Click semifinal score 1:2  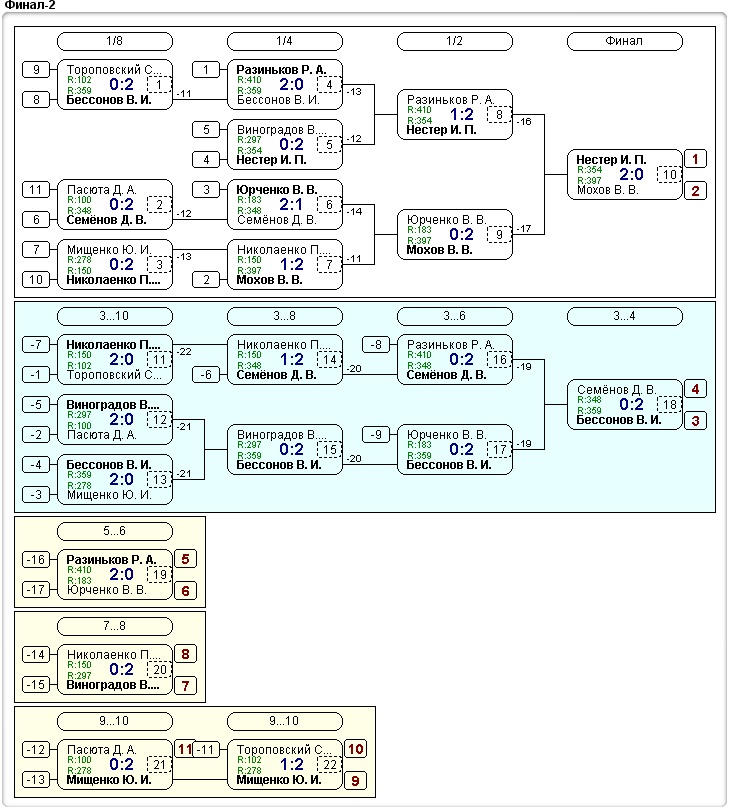coord(461,115)
